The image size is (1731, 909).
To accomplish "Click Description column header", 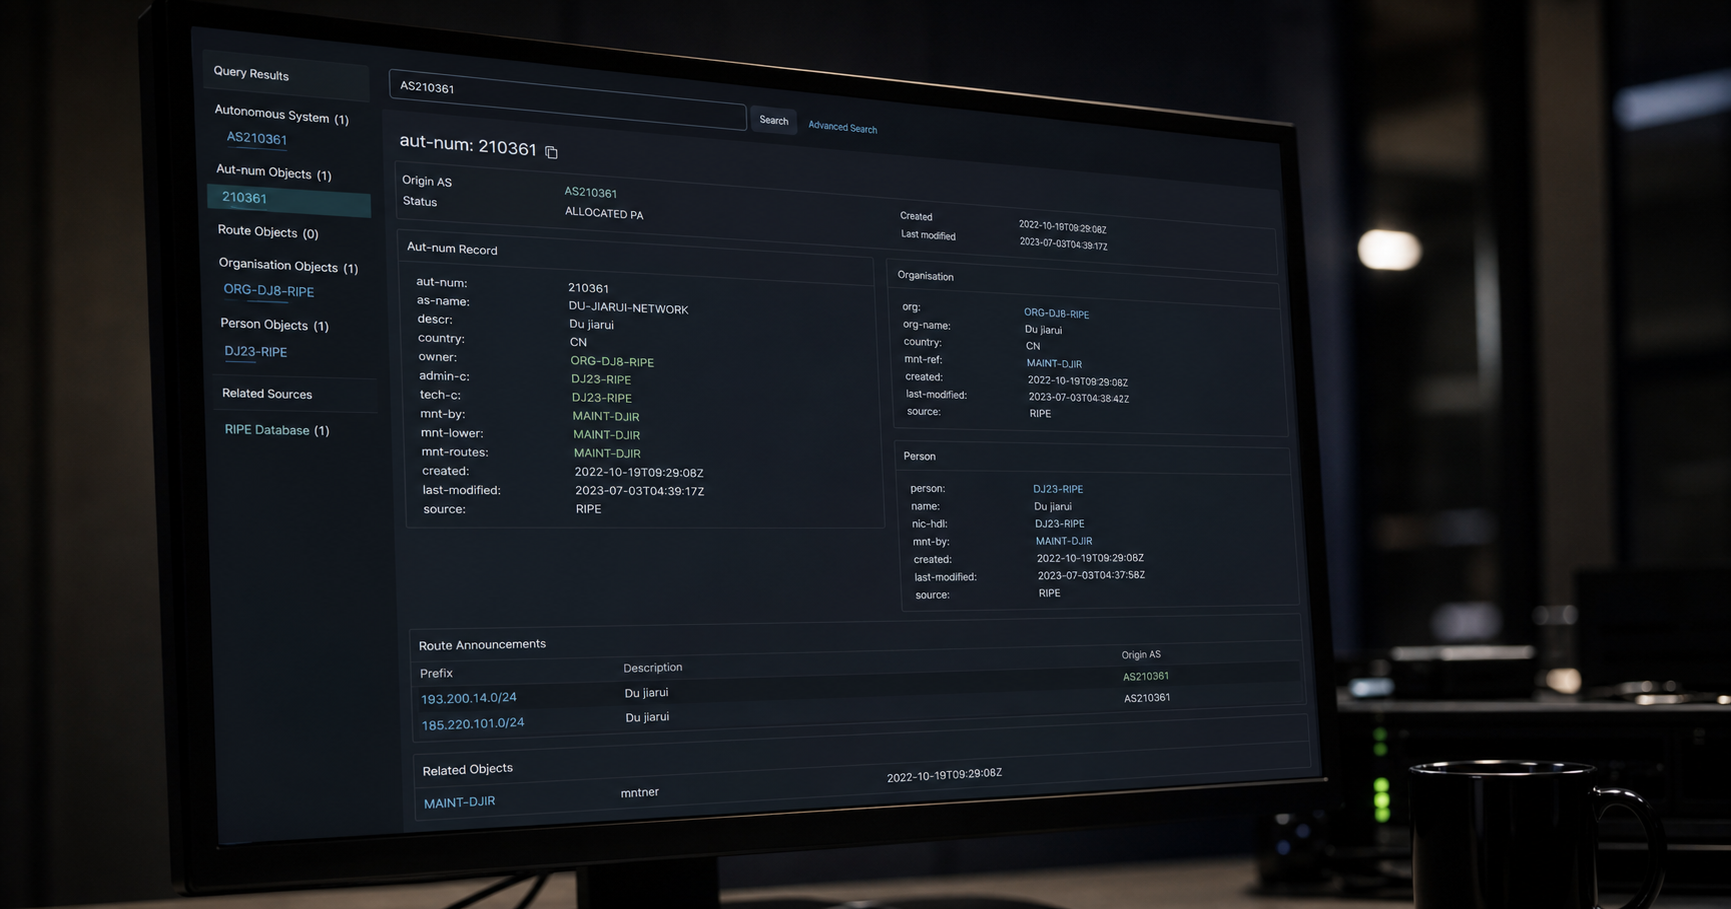I will click(x=652, y=668).
